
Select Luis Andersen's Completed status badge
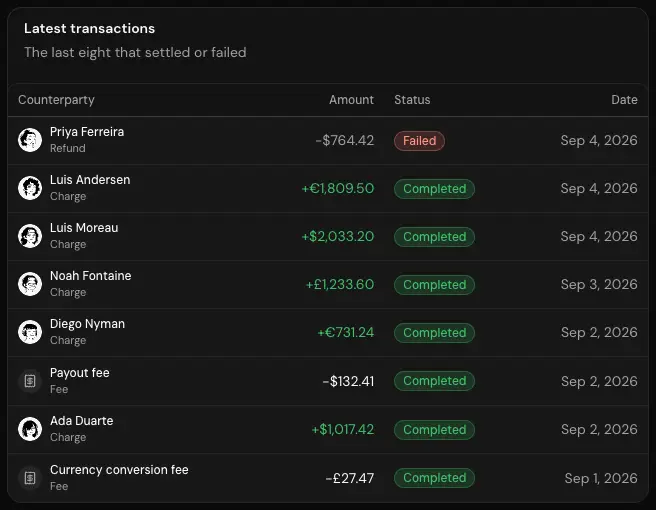coord(434,189)
